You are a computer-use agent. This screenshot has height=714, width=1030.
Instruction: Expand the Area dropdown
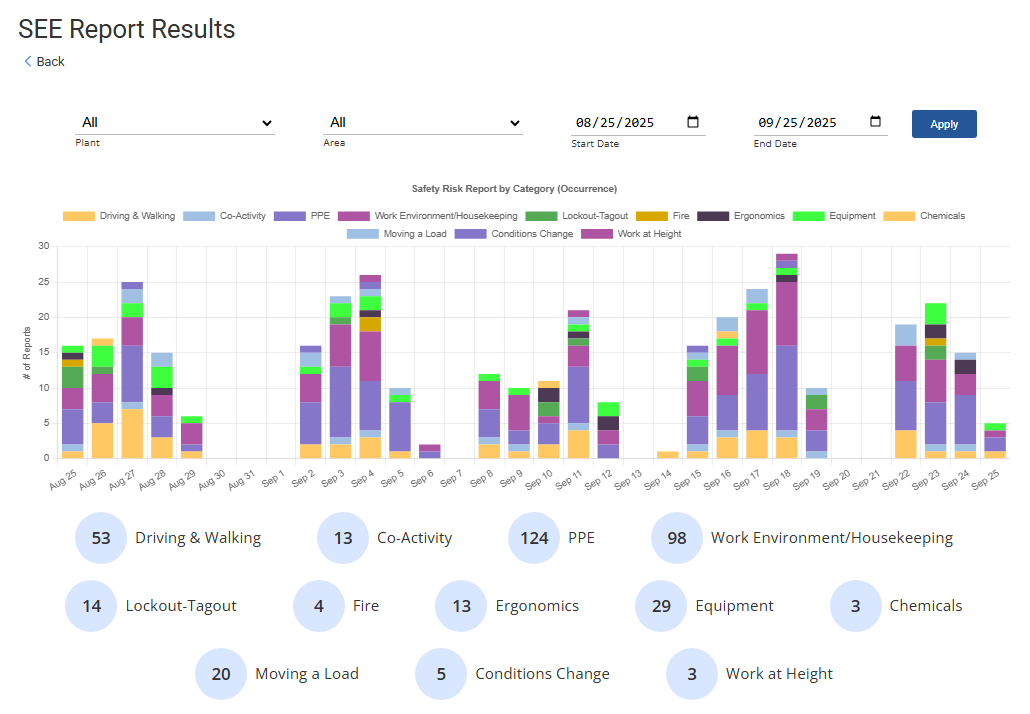[x=422, y=123]
